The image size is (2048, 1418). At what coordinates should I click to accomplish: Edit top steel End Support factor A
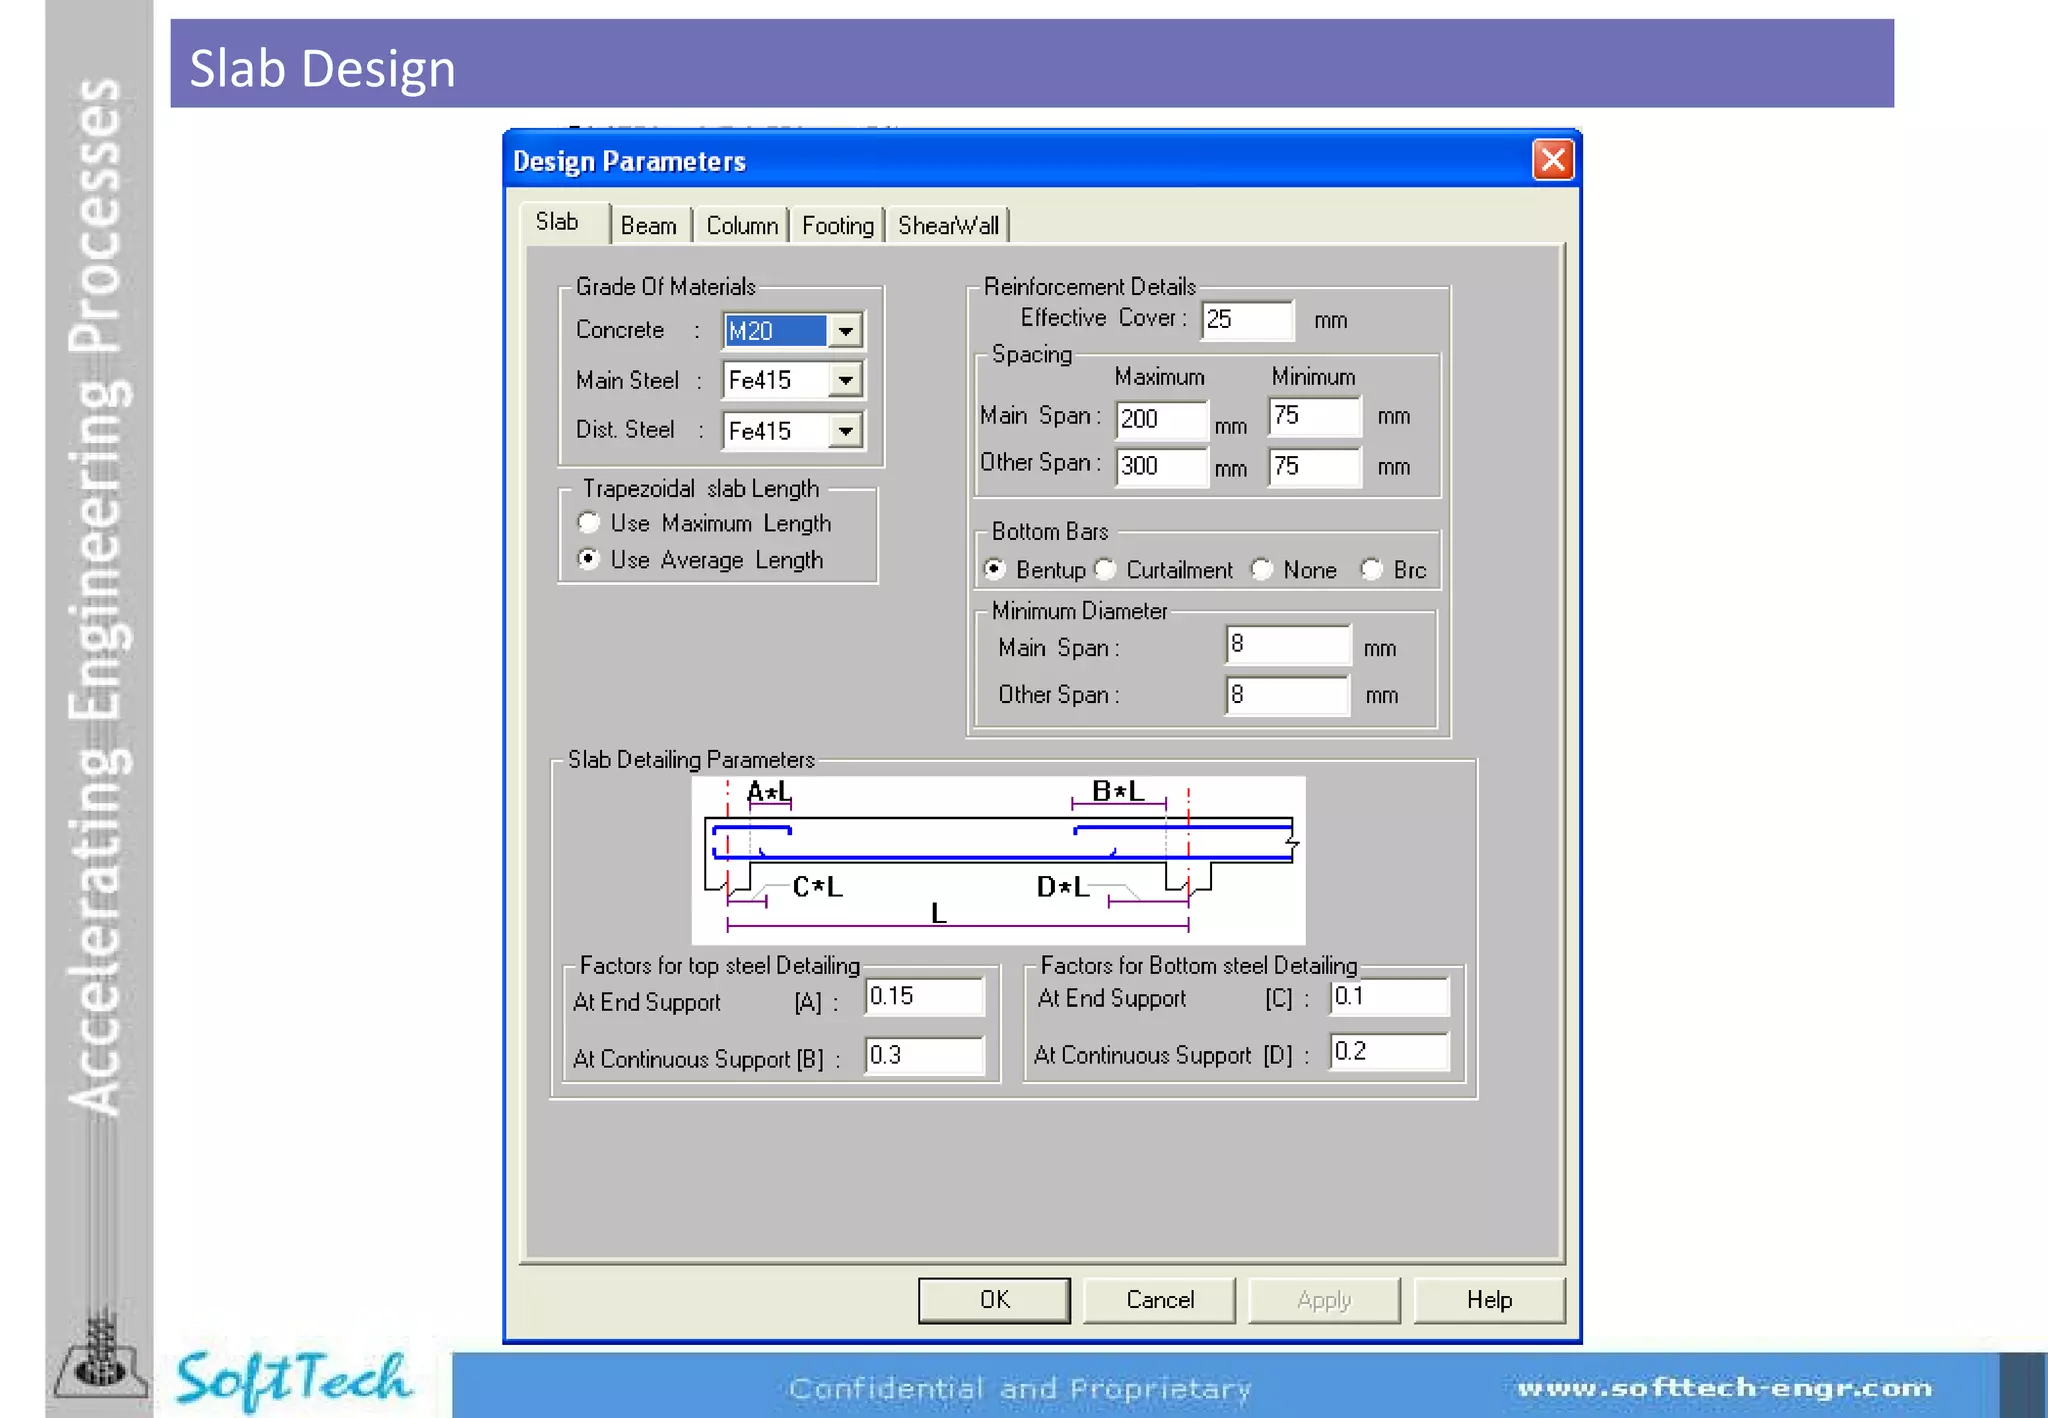[924, 997]
